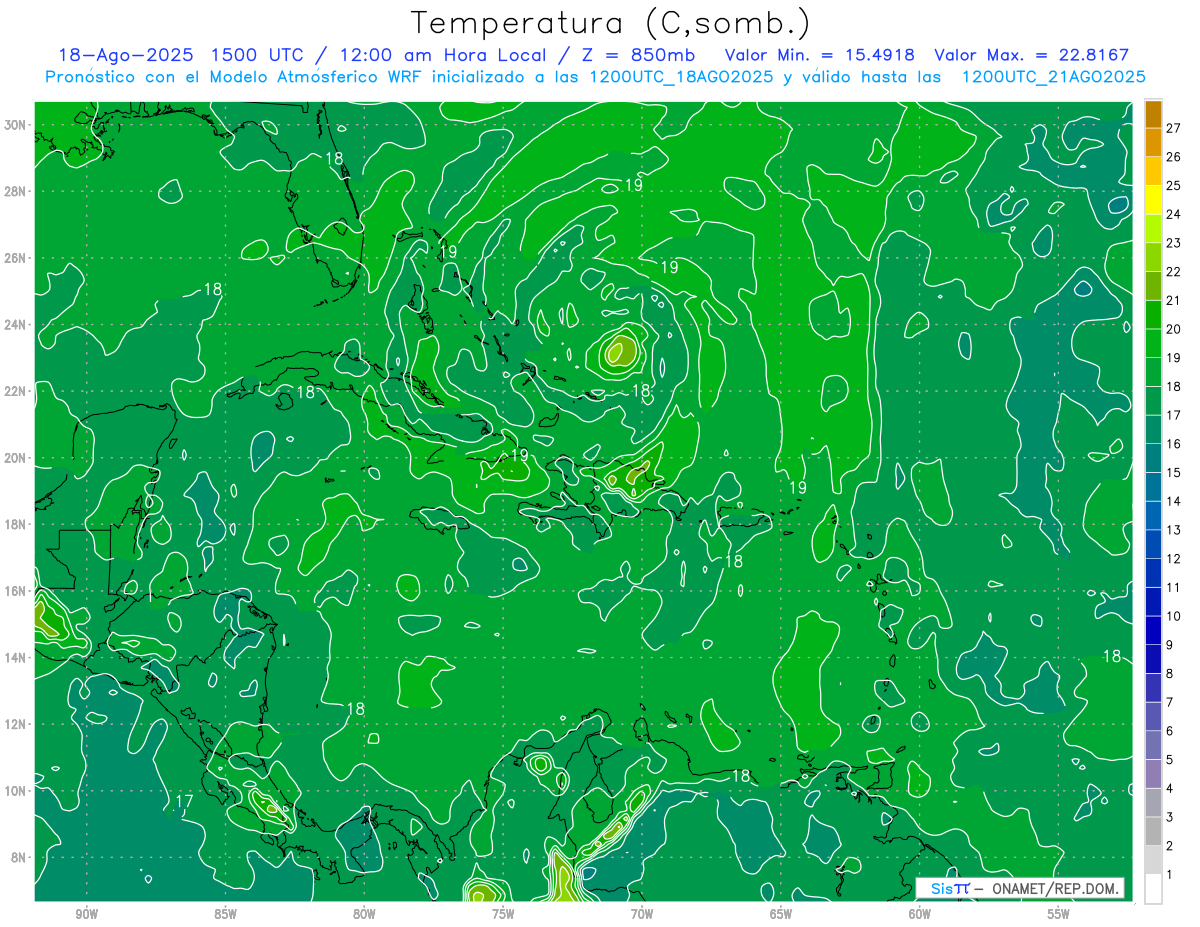Click the "8N" latitude label
This screenshot has width=1200, height=927.
pyautogui.click(x=20, y=857)
